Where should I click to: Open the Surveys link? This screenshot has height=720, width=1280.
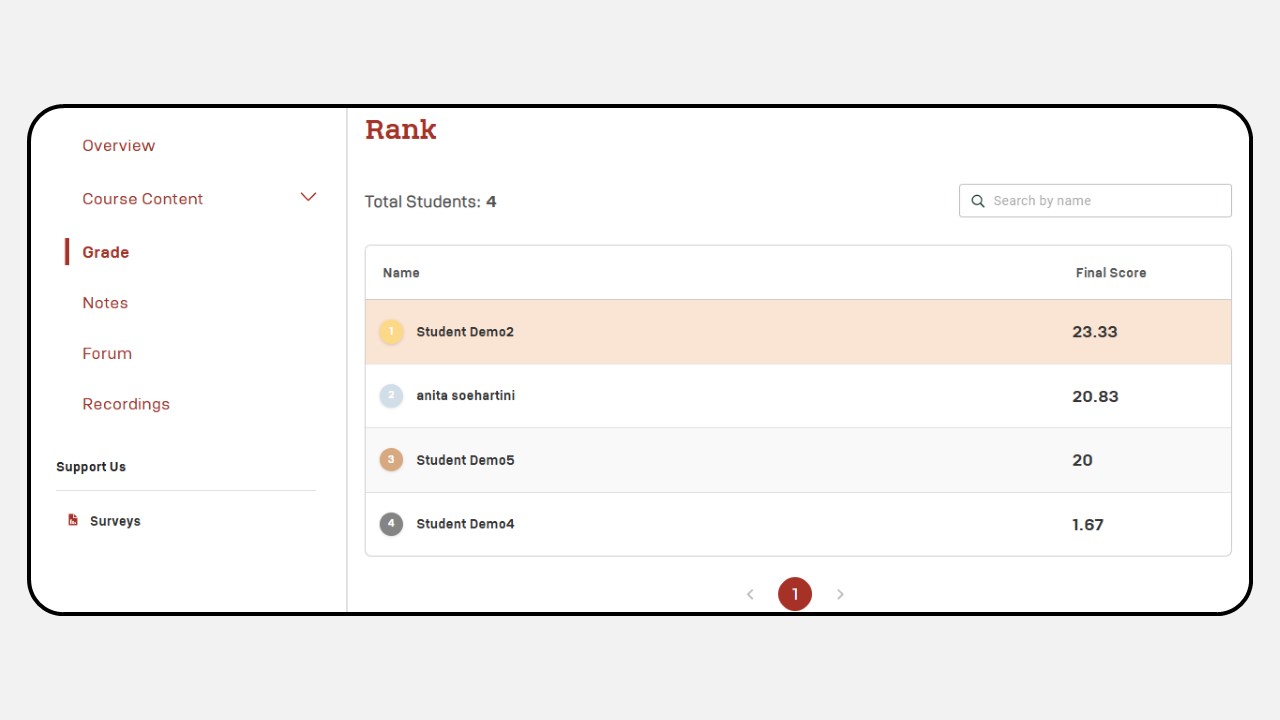click(x=115, y=521)
